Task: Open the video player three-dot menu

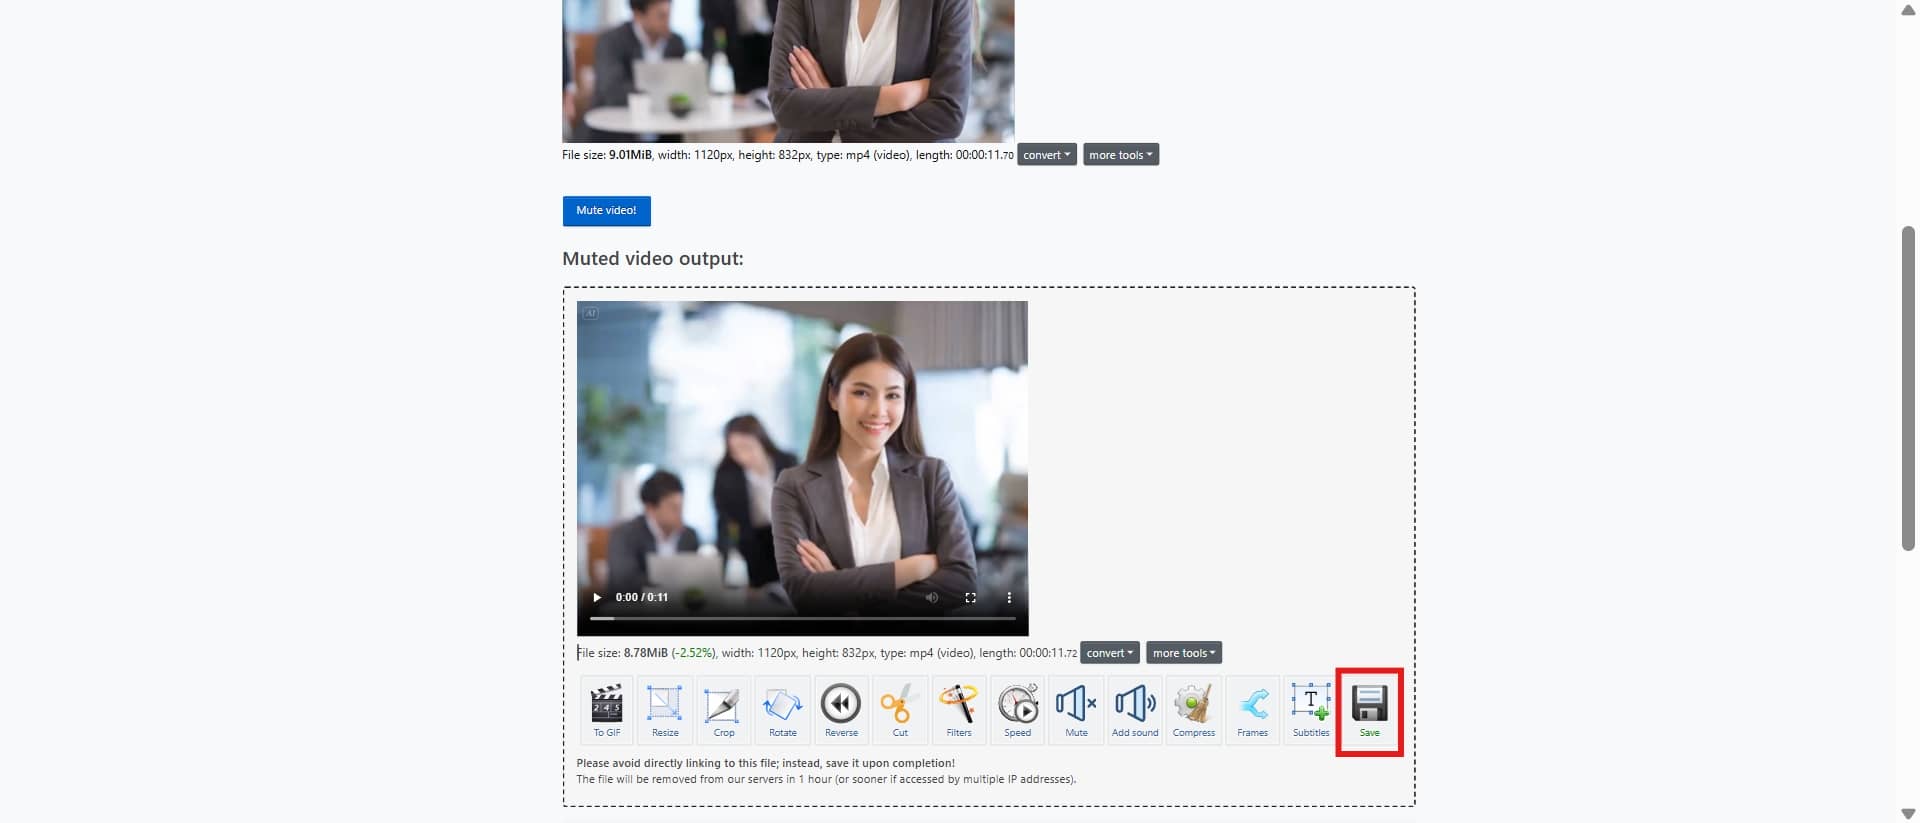Action: 1009,597
